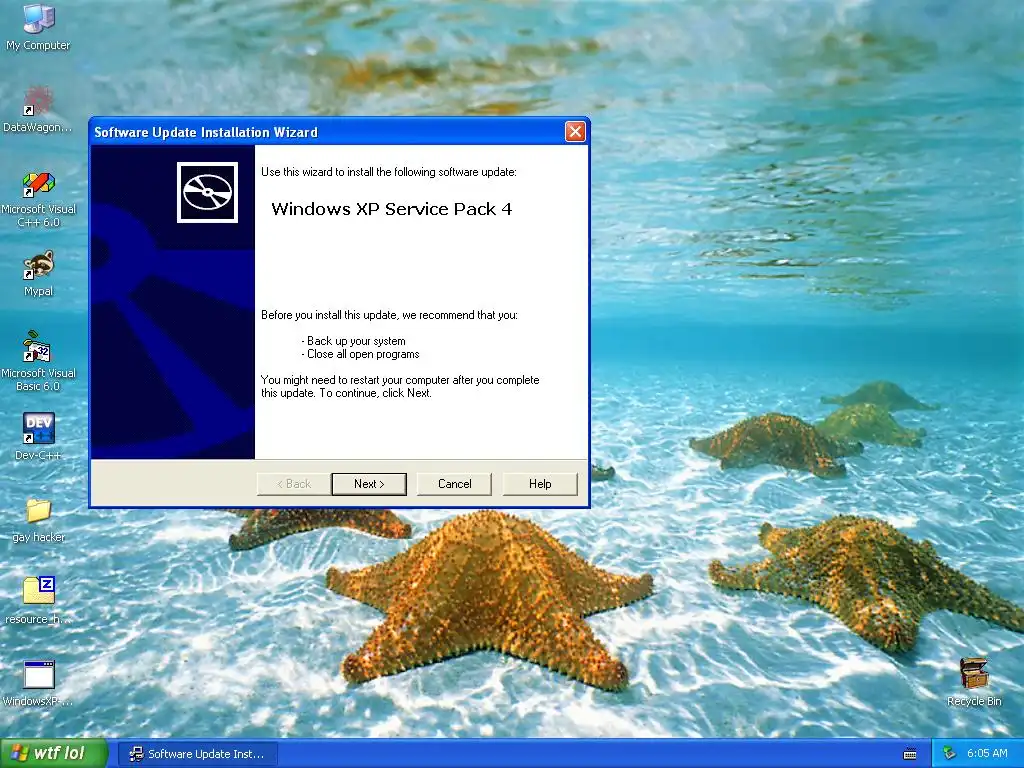
Task: Cancel the Software Update Installation Wizard
Action: click(x=455, y=484)
